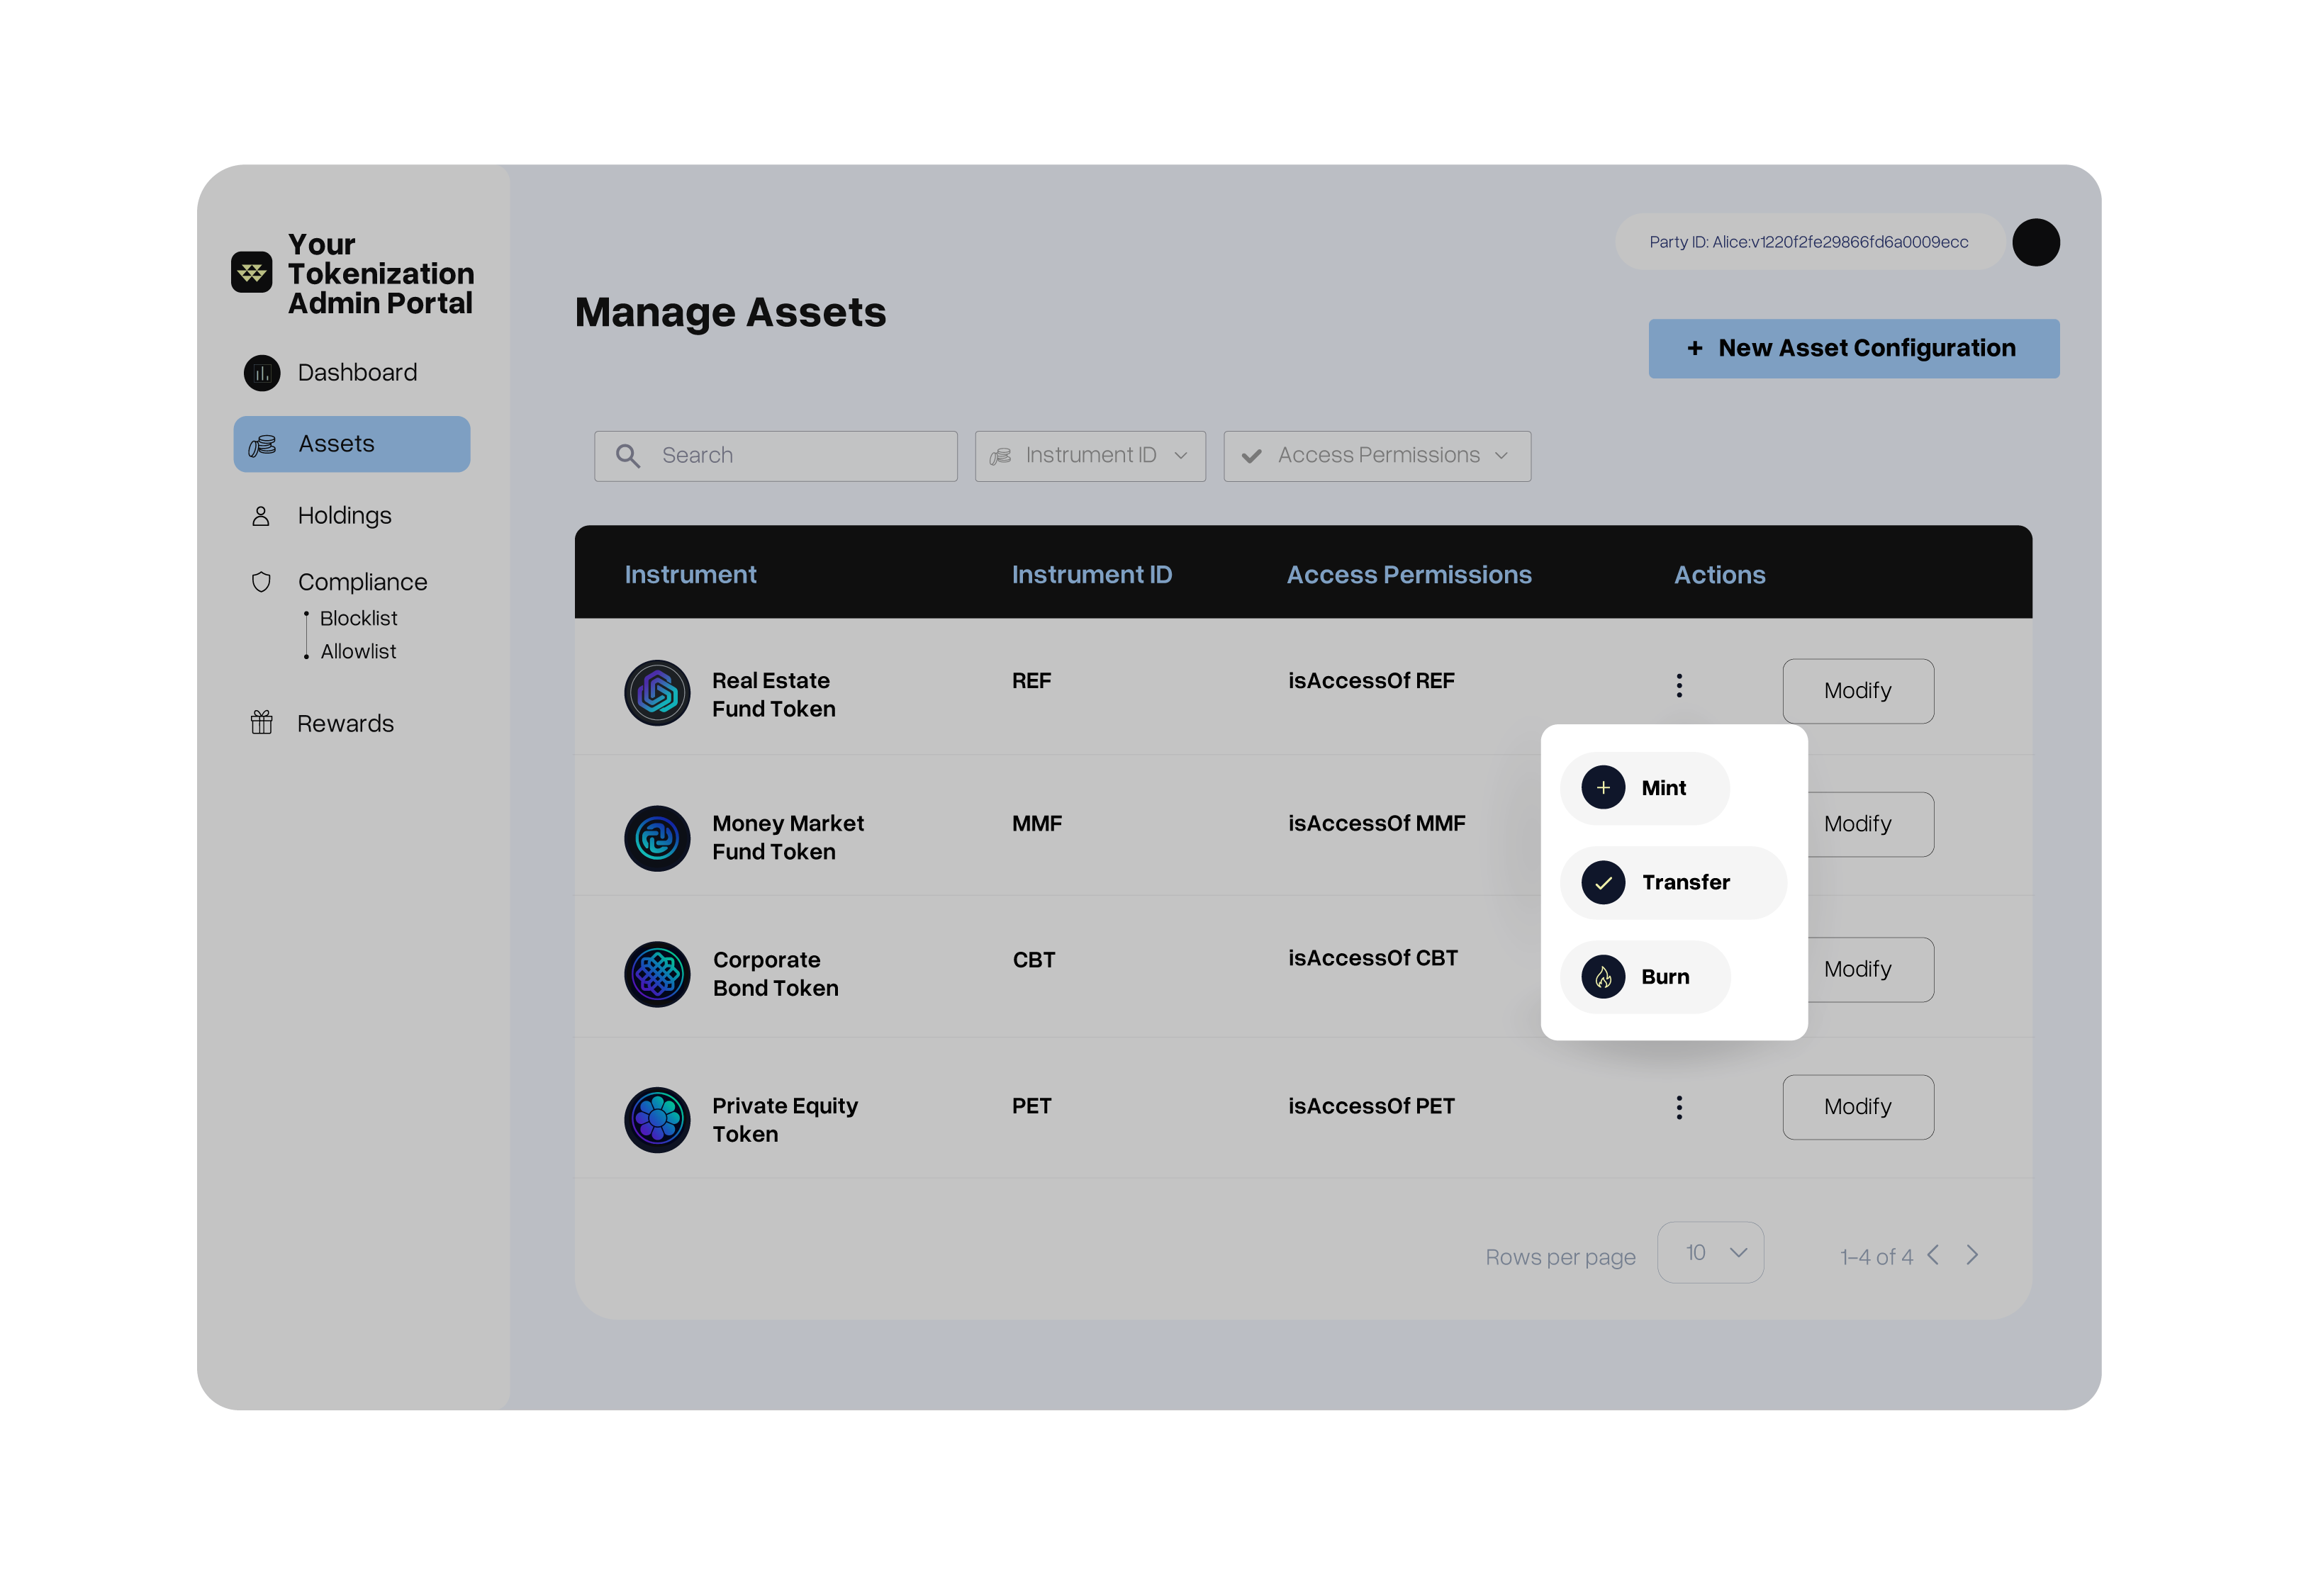Open the profile avatar circle
The width and height of the screenshot is (2299, 1596).
(x=2035, y=243)
